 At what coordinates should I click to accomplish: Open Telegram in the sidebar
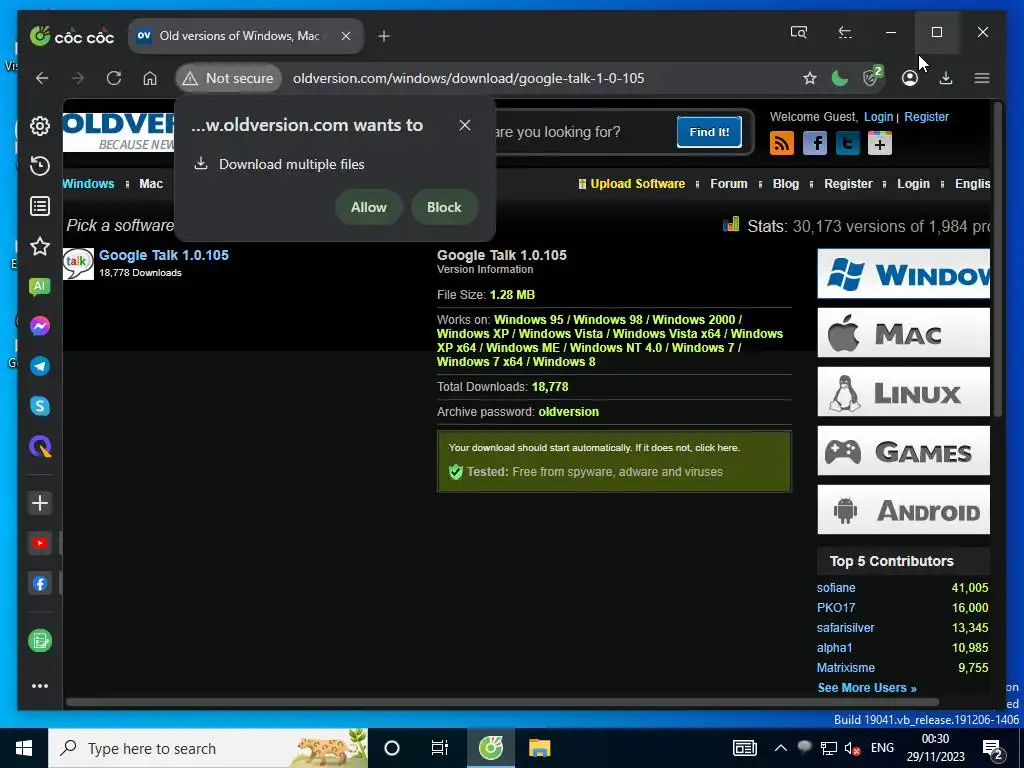[40, 366]
